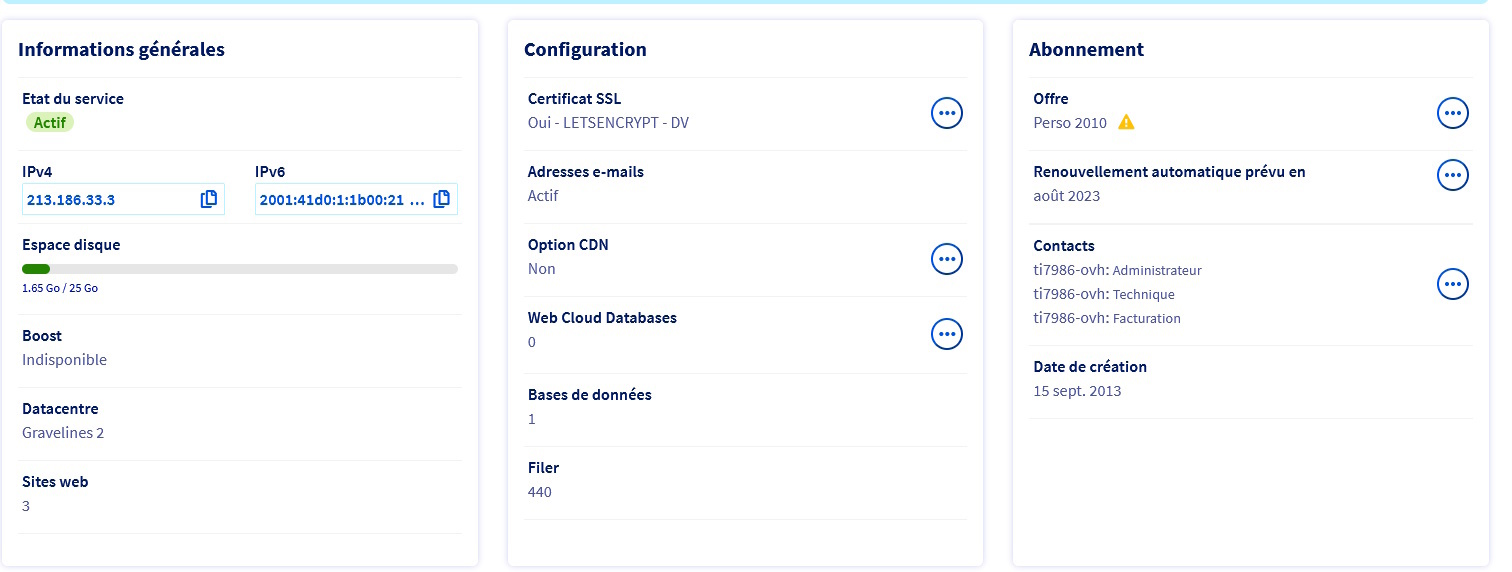Viewport: 1512px width, 572px height.
Task: Open the Web Cloud Databases actions menu
Action: pyautogui.click(x=946, y=333)
